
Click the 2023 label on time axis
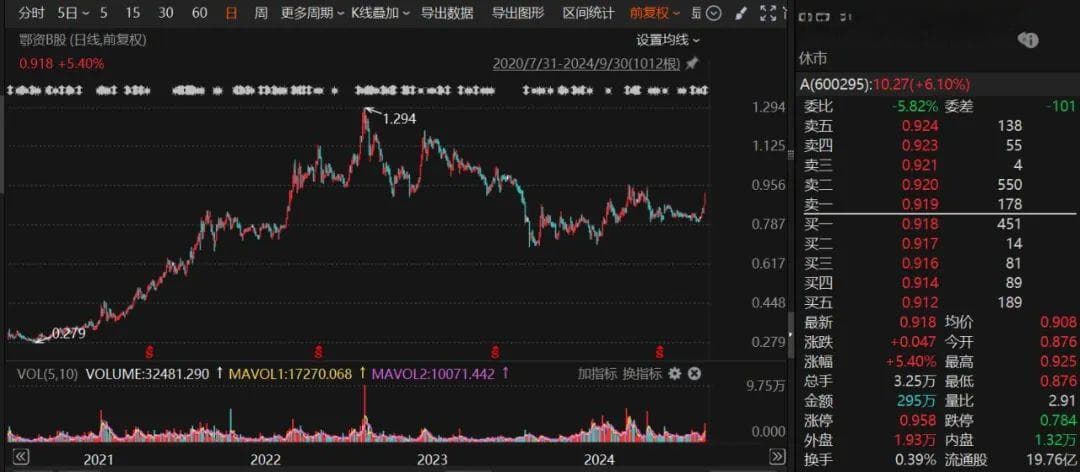pos(432,460)
